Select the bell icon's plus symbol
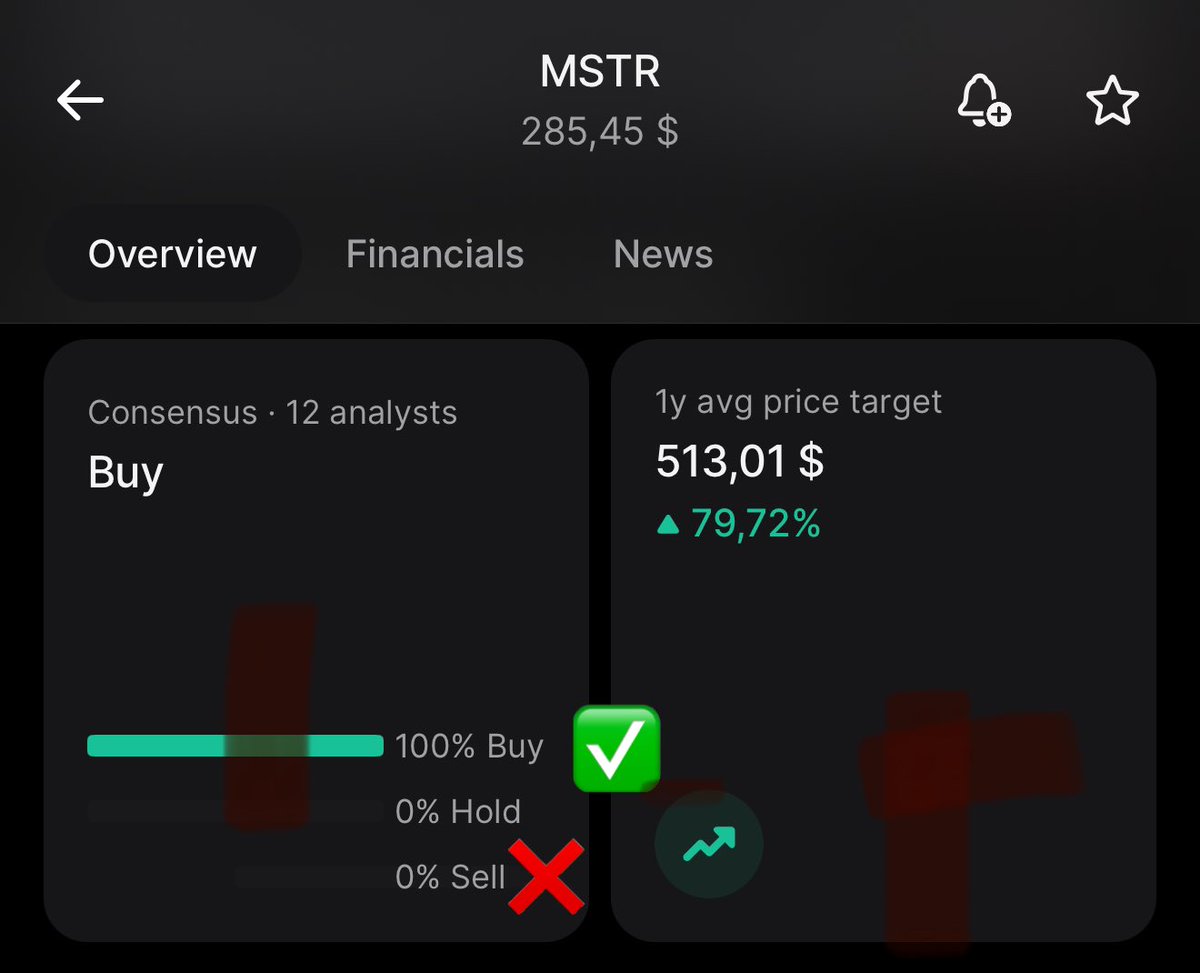This screenshot has width=1200, height=973. [997, 113]
